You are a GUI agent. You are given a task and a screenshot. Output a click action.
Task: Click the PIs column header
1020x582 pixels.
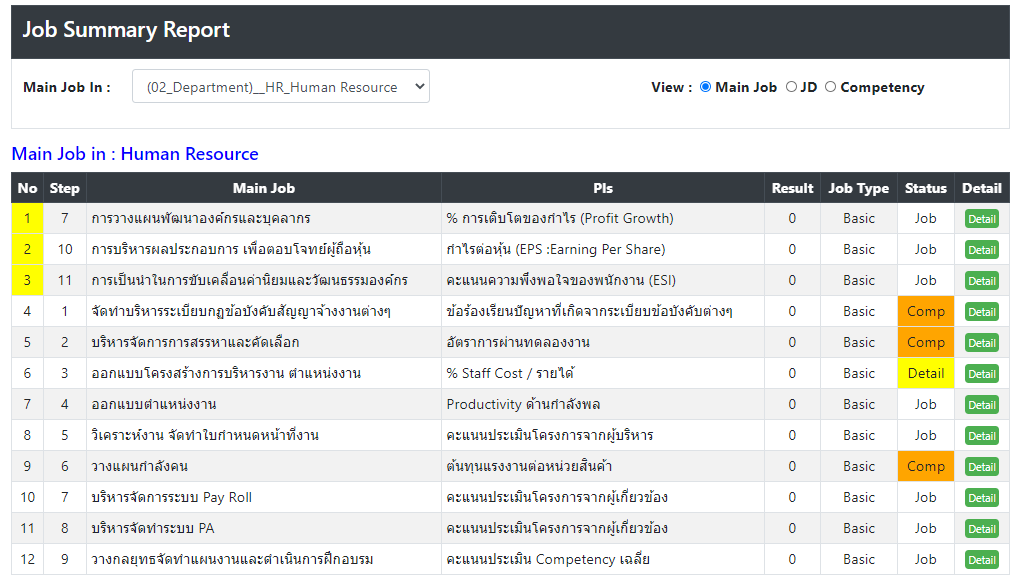tap(602, 188)
